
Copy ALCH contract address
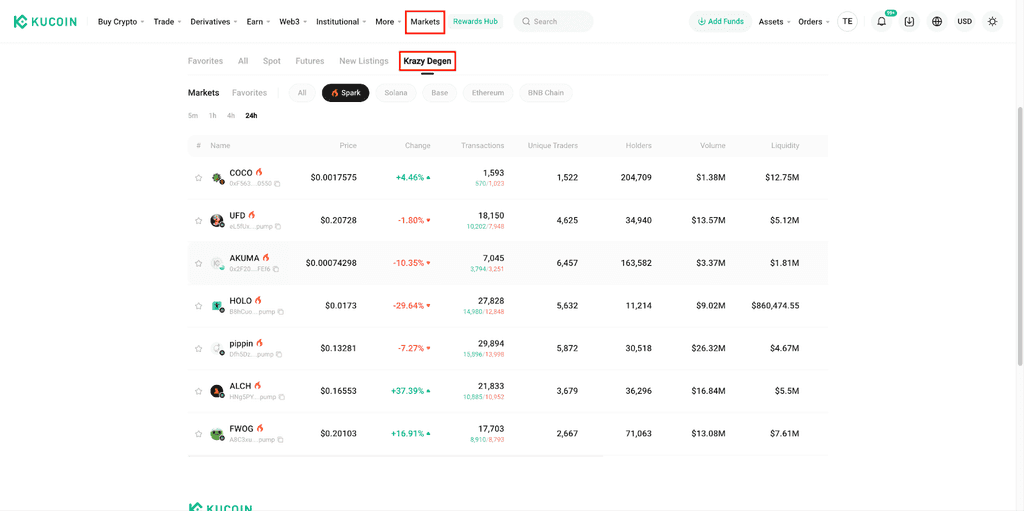(x=281, y=397)
